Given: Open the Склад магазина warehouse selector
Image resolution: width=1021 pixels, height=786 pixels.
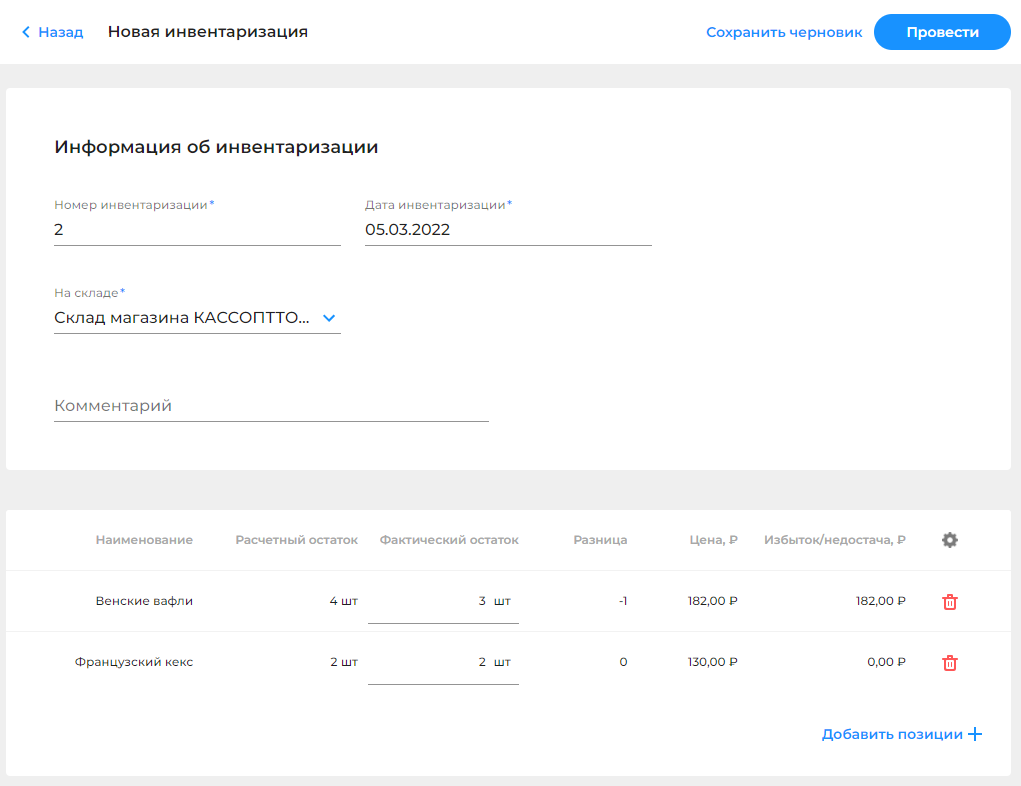Looking at the screenshot, I should (x=185, y=318).
